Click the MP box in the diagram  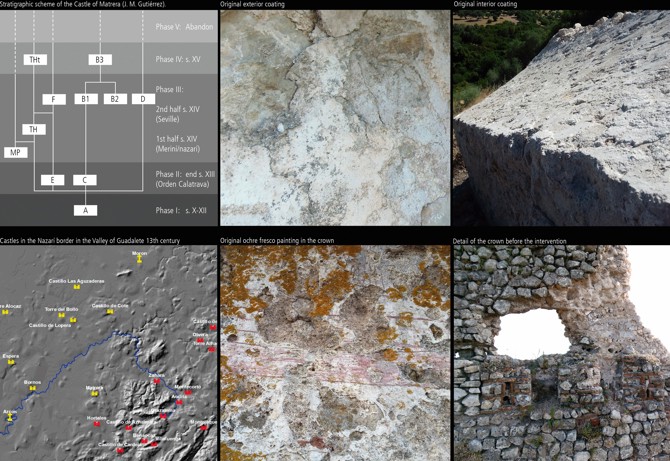pos(15,152)
